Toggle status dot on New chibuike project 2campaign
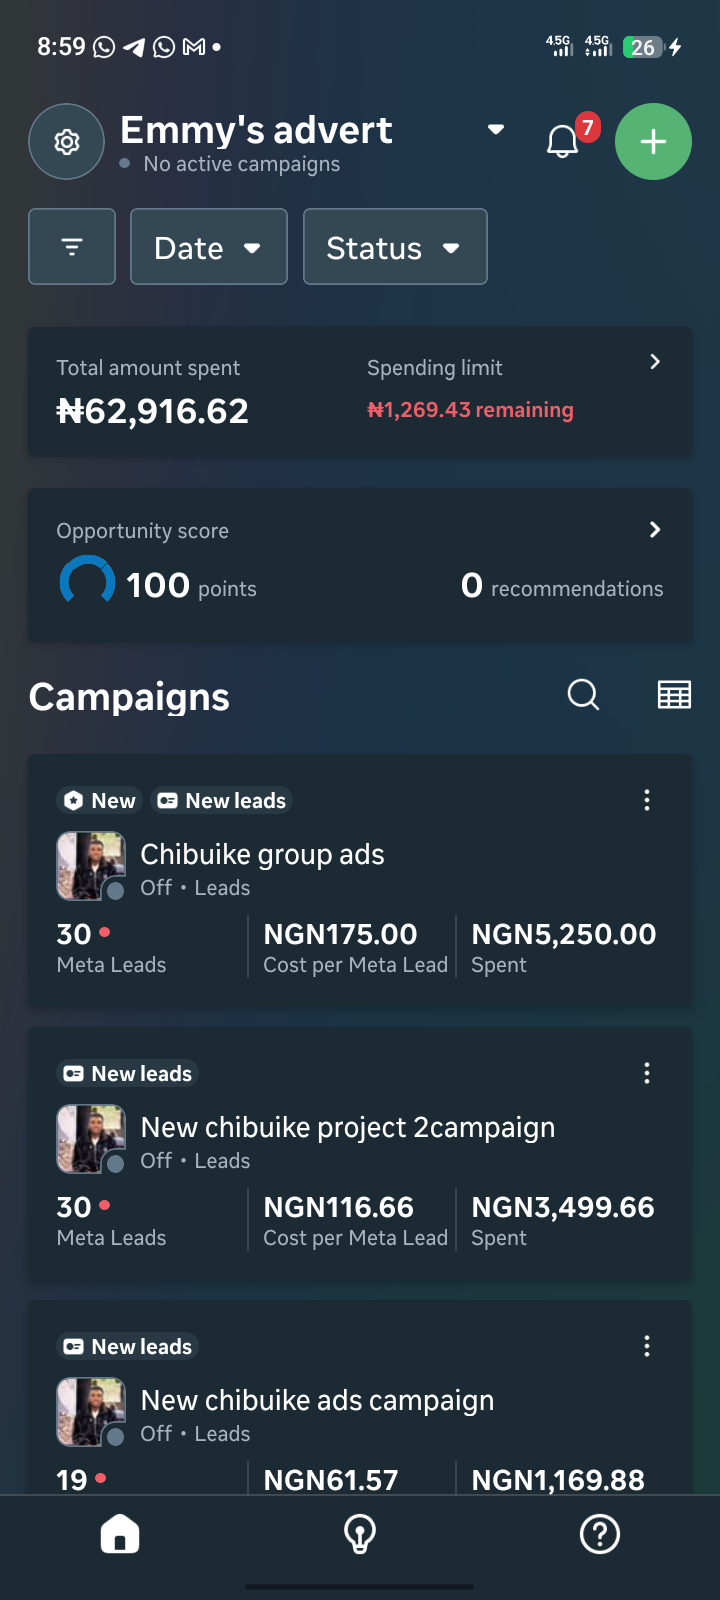This screenshot has height=1600, width=720. point(115,1163)
